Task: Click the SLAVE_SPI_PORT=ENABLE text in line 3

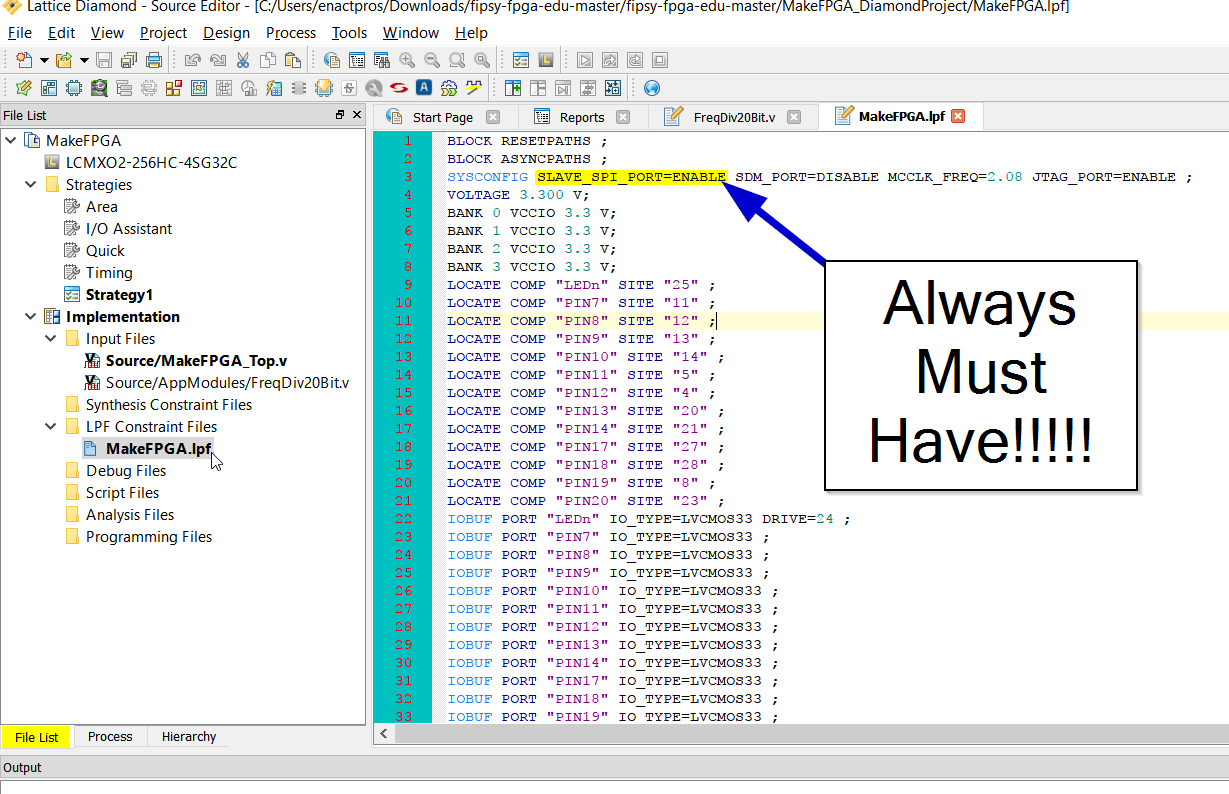Action: click(631, 177)
